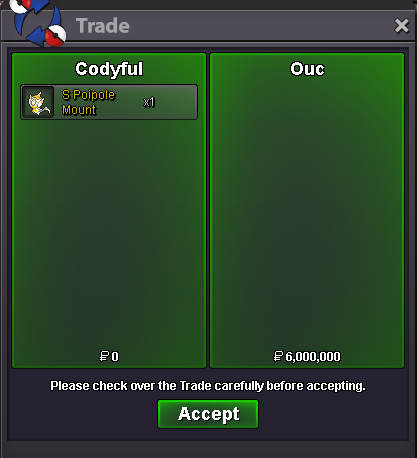
Task: Click the Pokédollar symbol beside 0
Action: [x=104, y=356]
